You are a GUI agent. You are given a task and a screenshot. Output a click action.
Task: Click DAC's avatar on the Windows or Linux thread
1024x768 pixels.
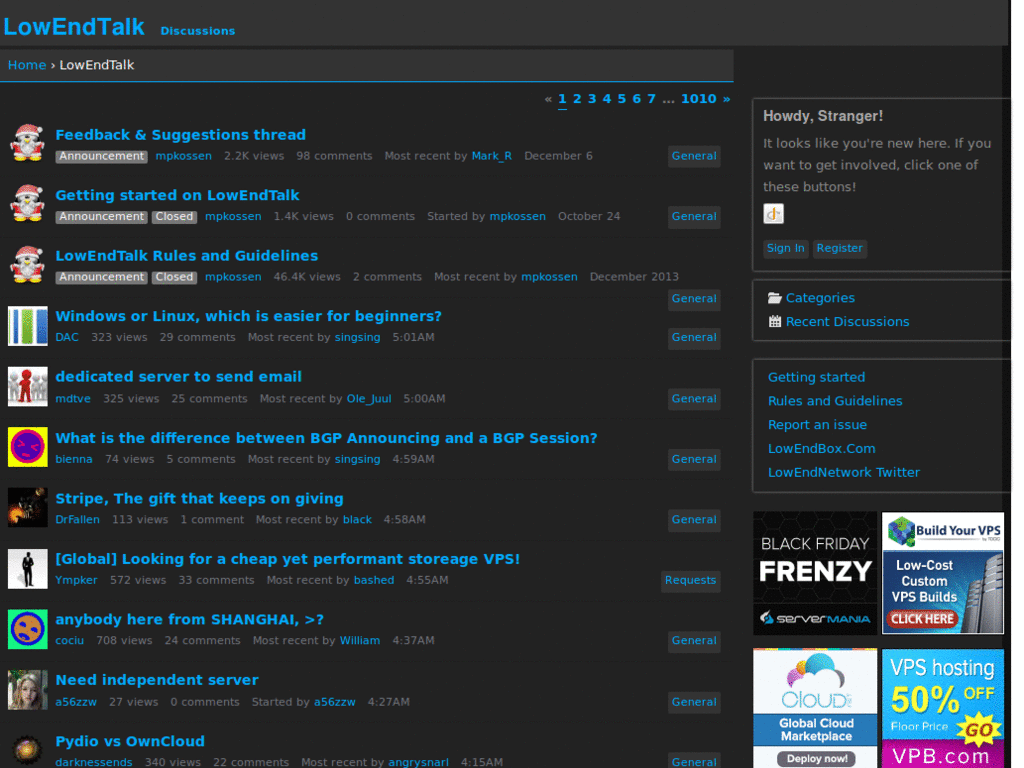[x=27, y=326]
